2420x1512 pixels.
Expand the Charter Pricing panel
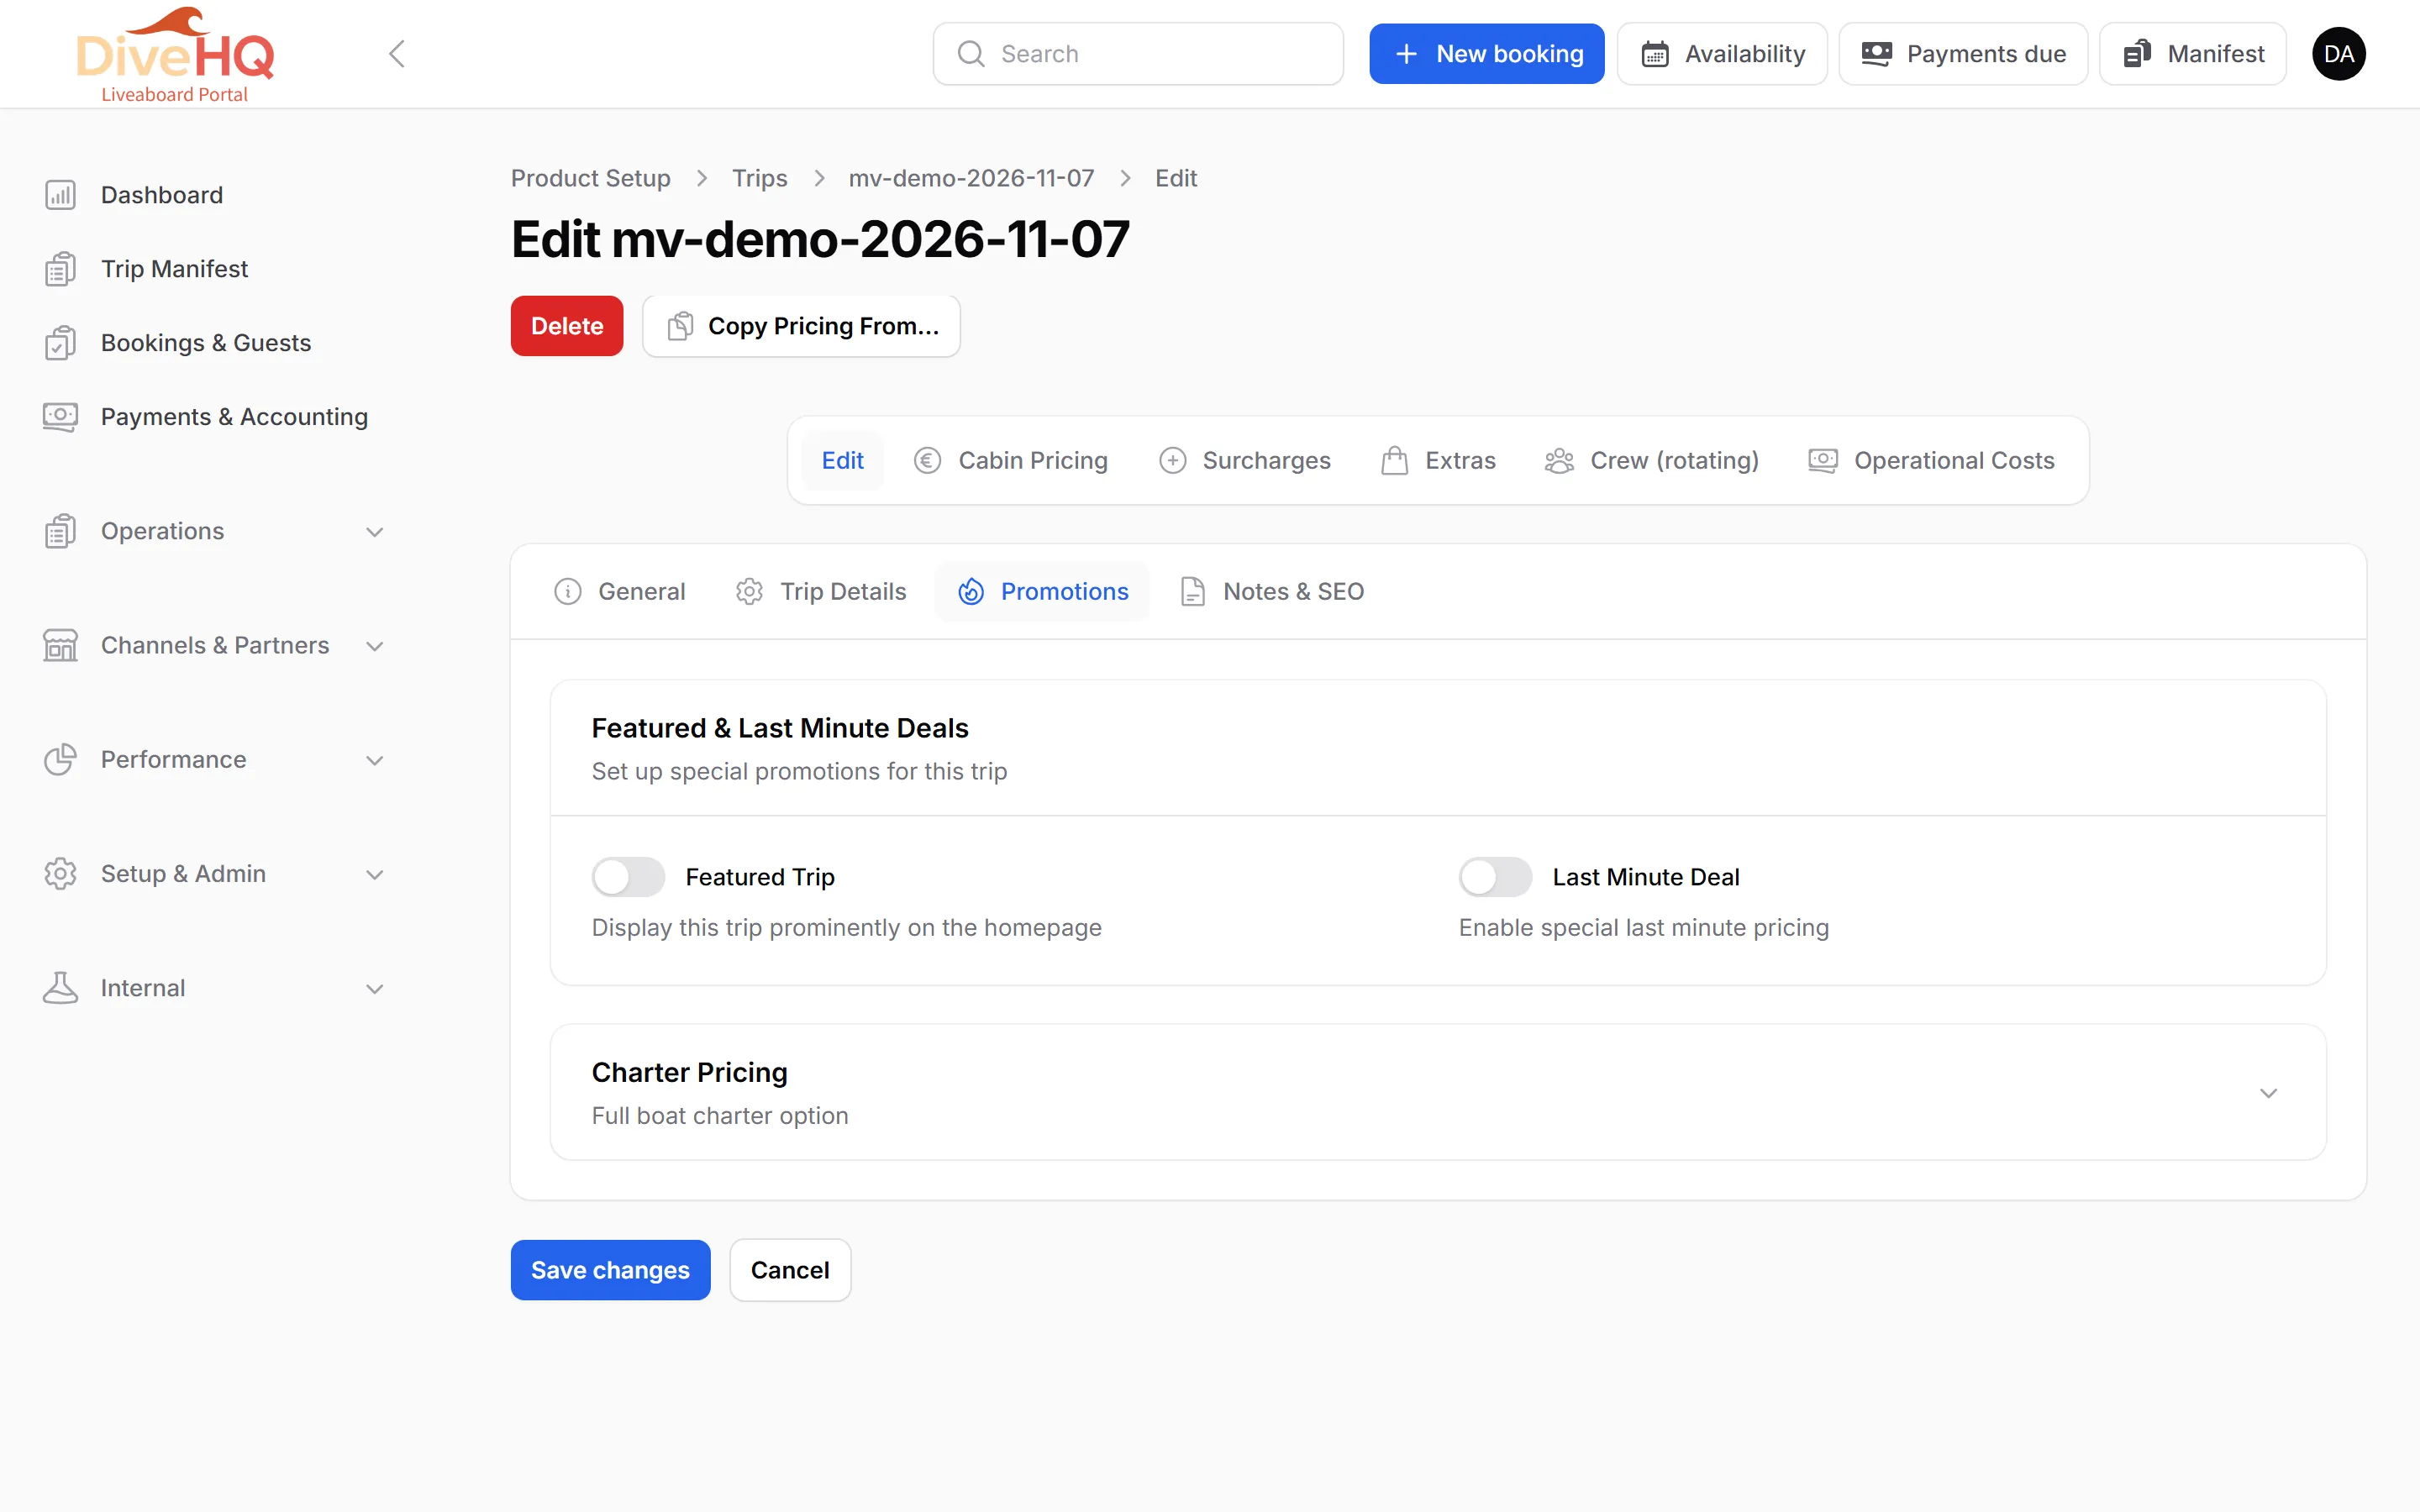coord(2268,1093)
